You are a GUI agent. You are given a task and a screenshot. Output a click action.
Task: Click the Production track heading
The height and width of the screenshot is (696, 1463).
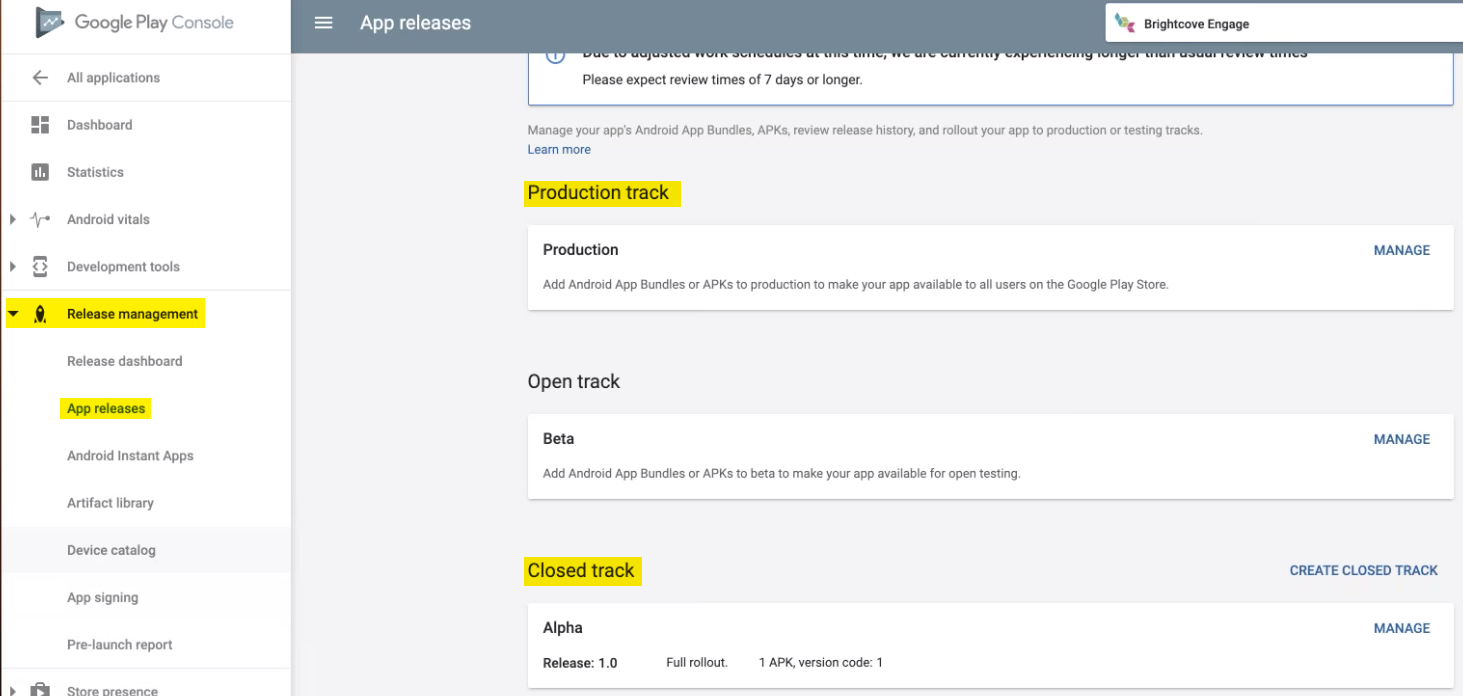tap(598, 192)
